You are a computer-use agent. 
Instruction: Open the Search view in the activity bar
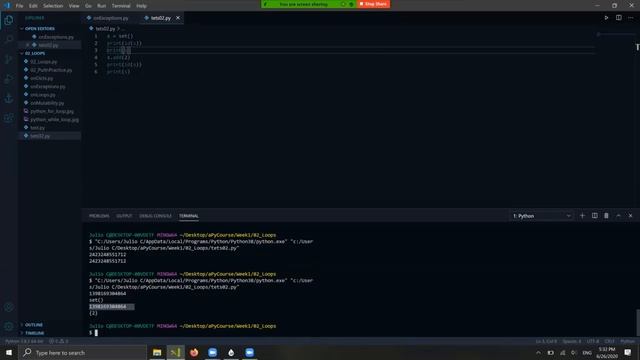[9, 40]
